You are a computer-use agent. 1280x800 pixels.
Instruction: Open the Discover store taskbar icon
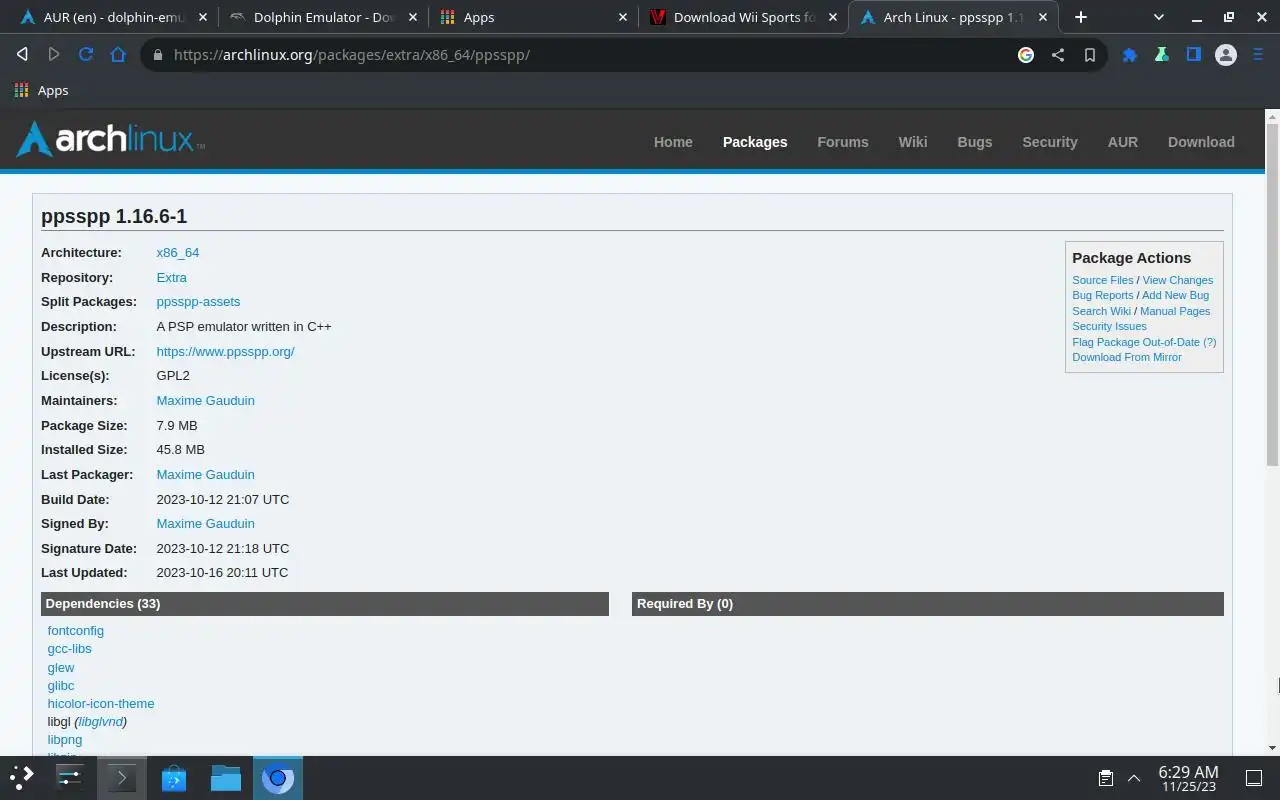point(174,777)
